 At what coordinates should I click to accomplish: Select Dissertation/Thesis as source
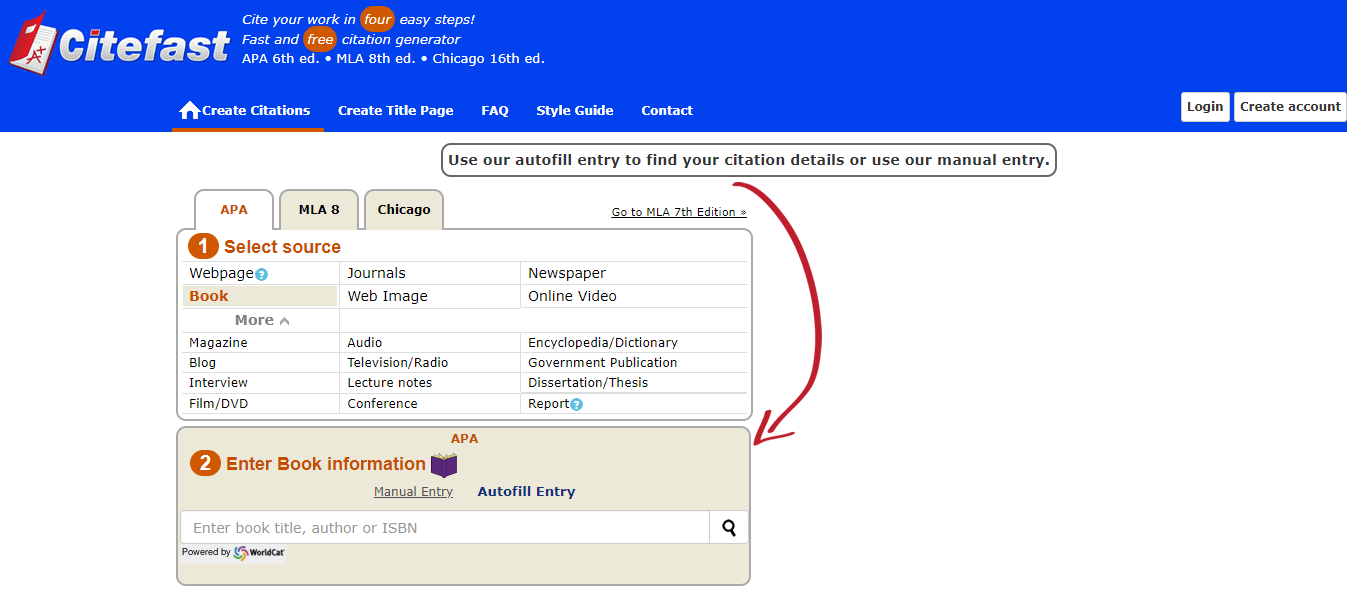(588, 383)
